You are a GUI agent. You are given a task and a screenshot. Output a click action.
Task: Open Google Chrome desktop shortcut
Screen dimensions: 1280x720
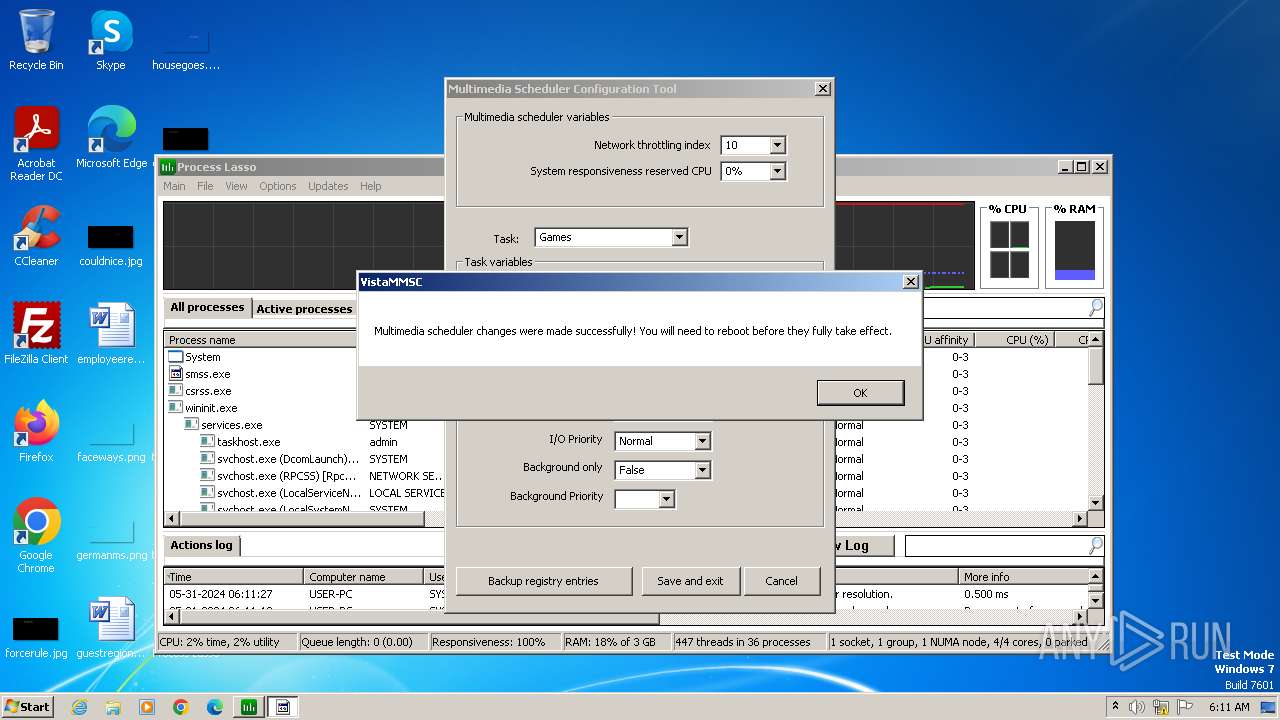[36, 536]
